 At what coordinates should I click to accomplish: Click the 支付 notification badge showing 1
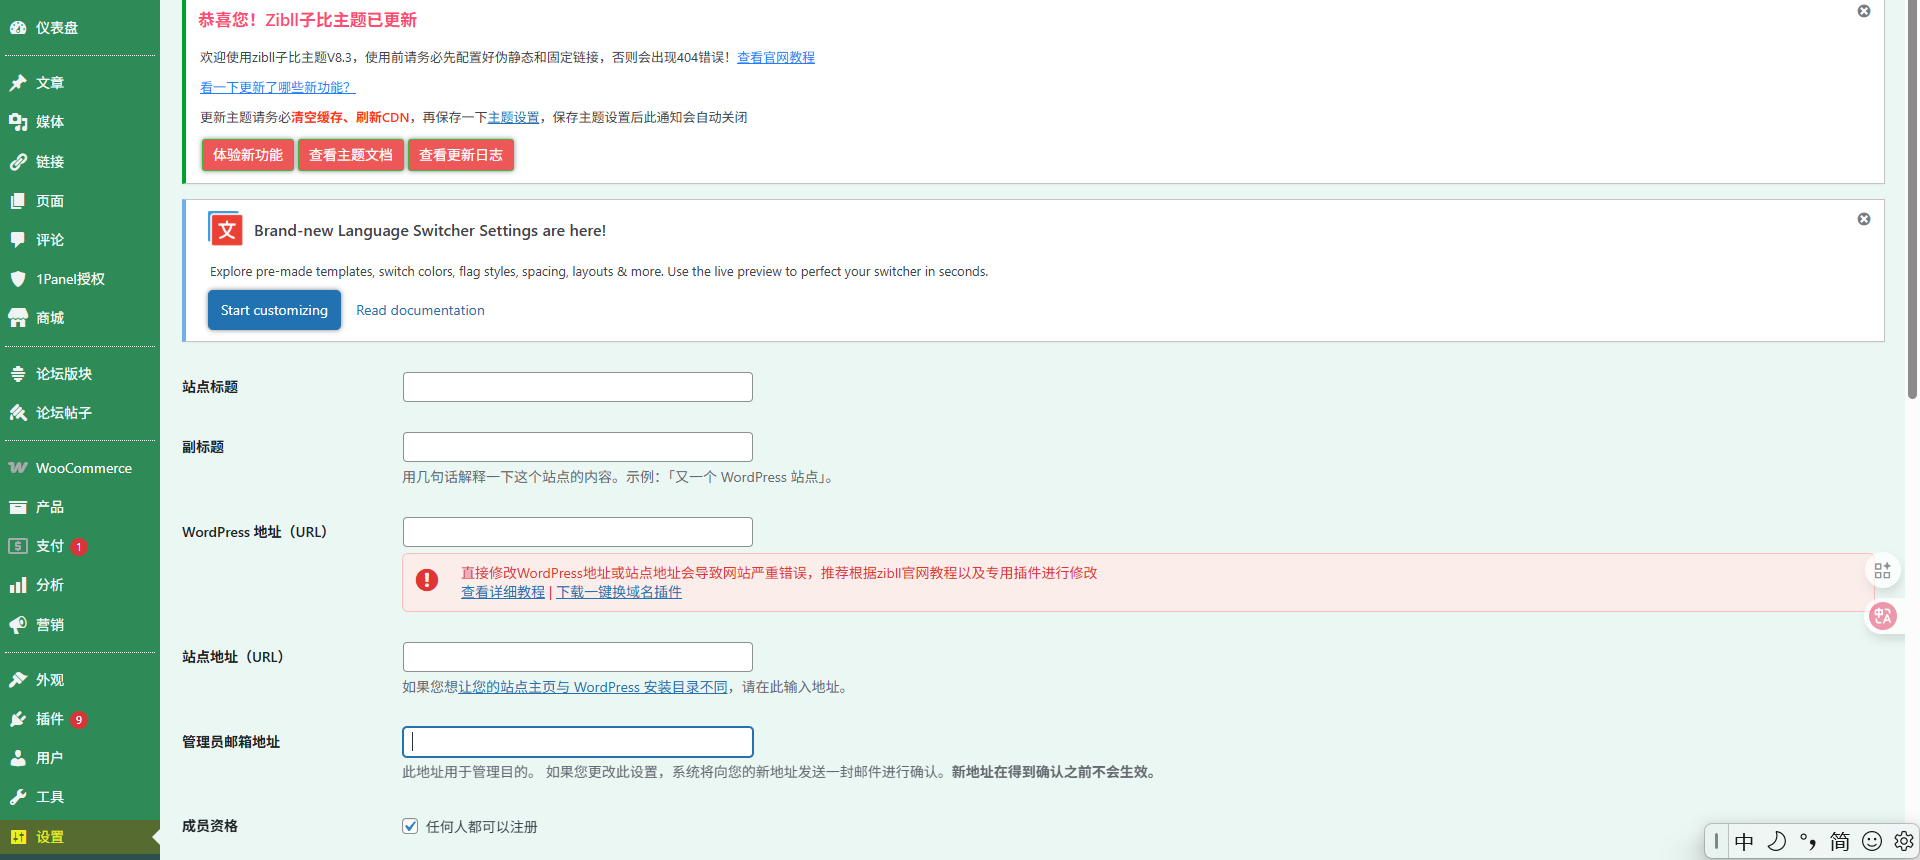[x=79, y=547]
